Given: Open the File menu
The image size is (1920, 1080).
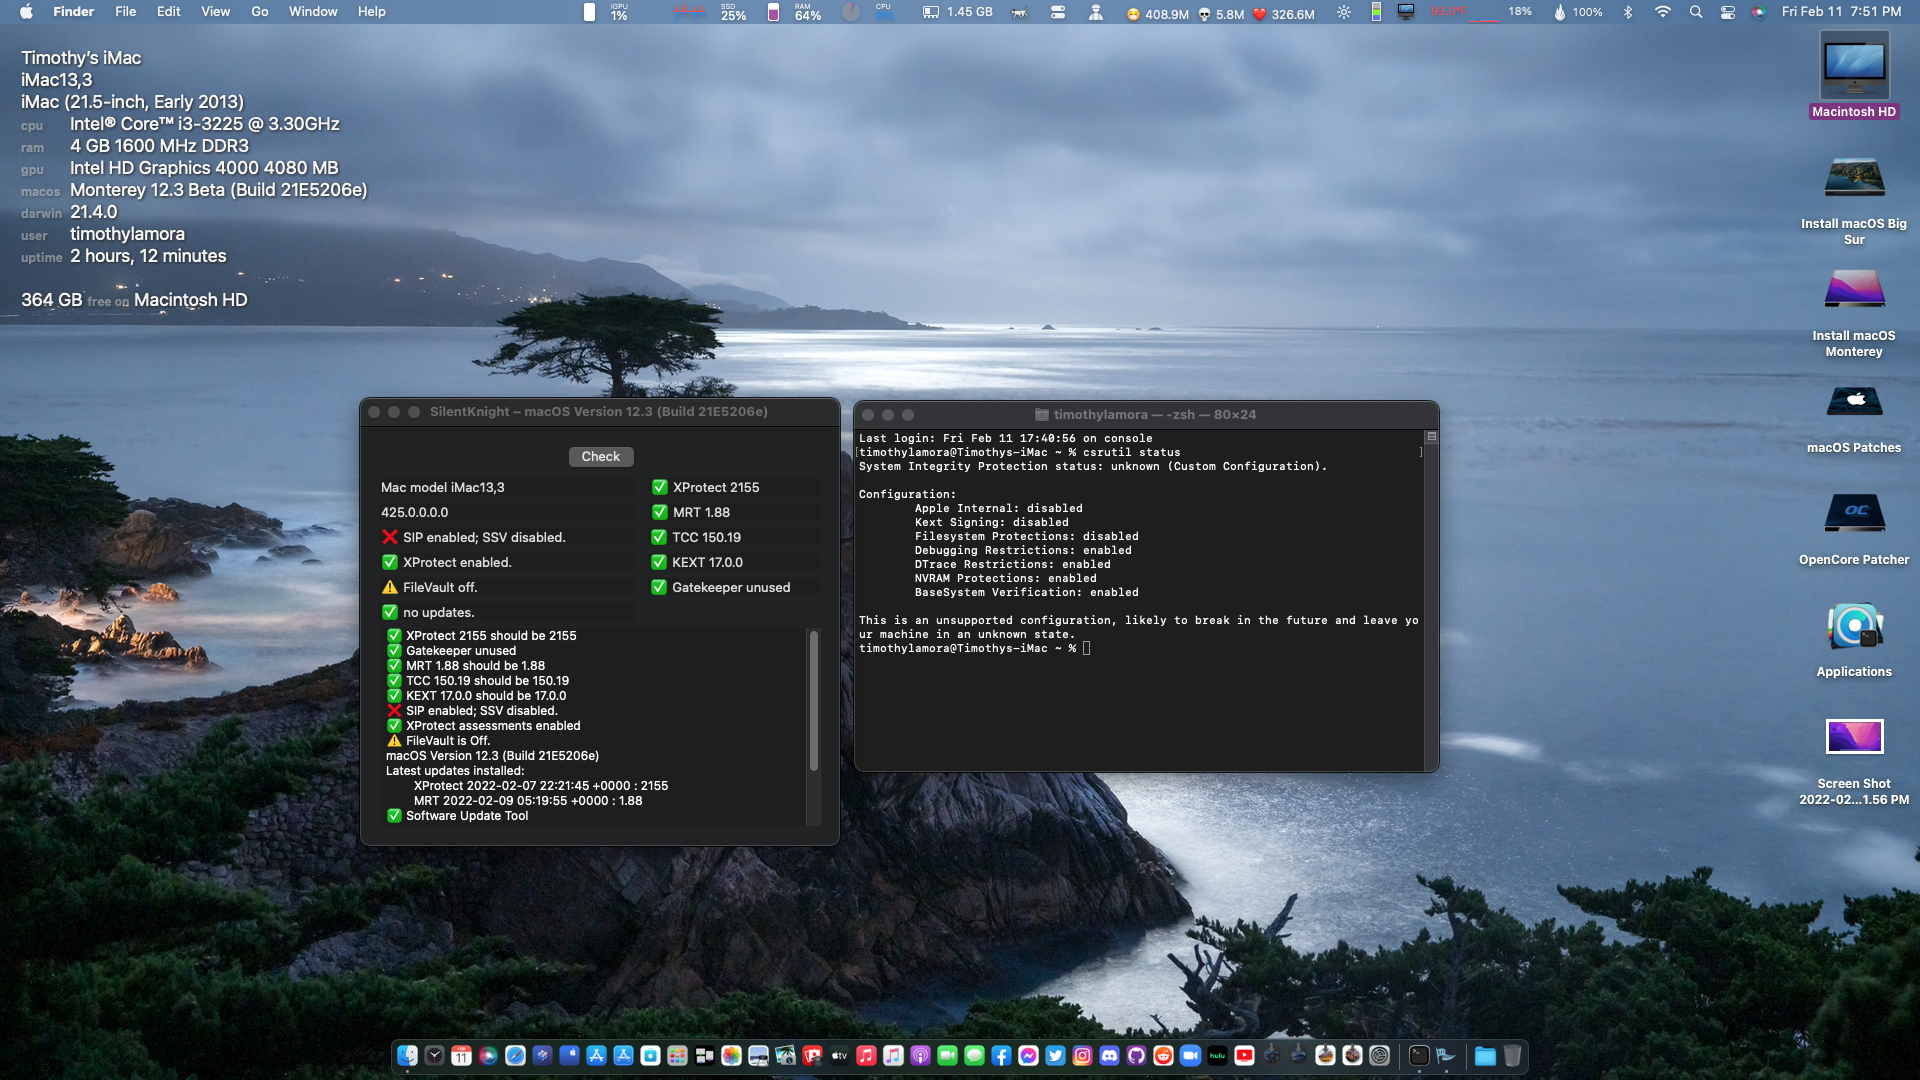Looking at the screenshot, I should [x=125, y=12].
